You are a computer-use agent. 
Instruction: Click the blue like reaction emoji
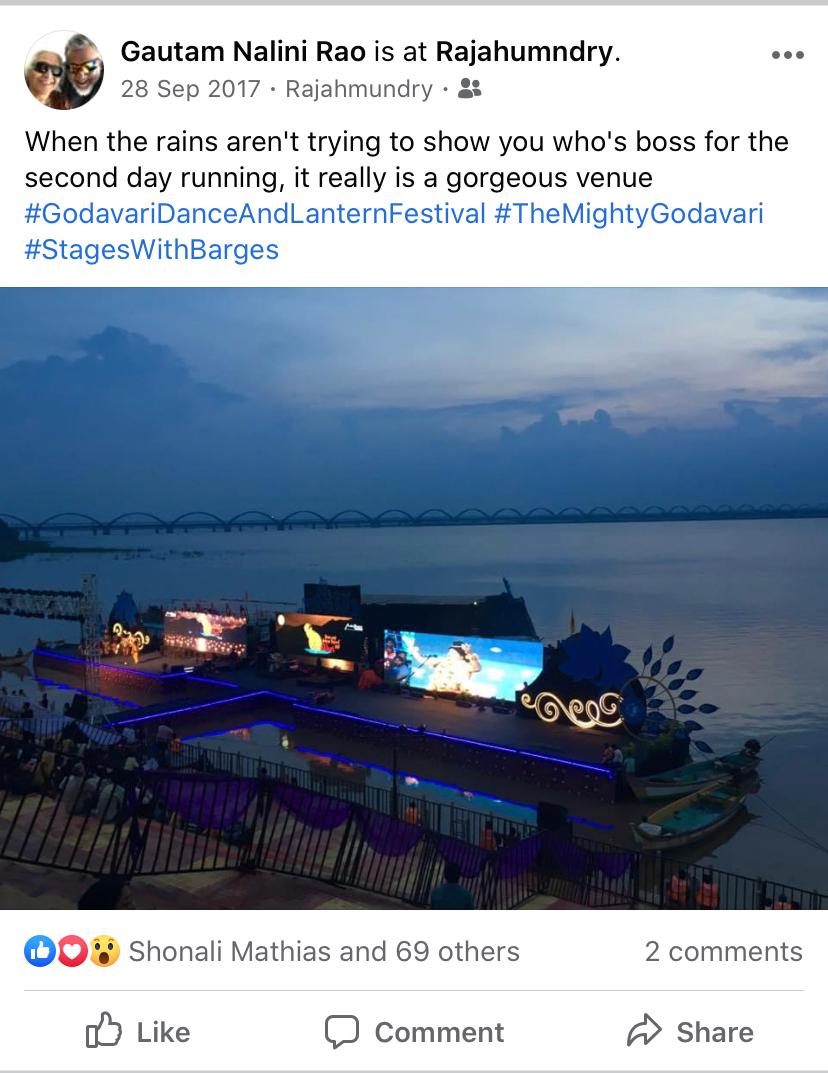pos(40,951)
